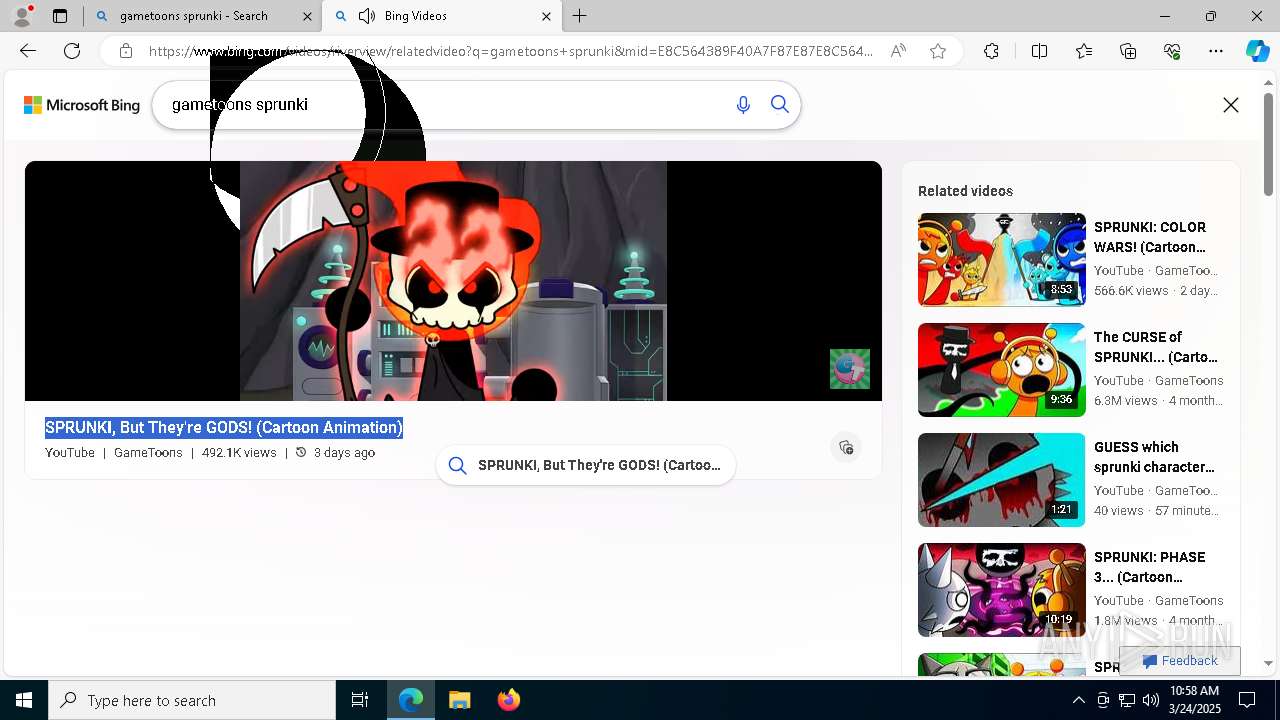Screen dimensions: 1280x720
Task: Open the tab actions menu icon
Action: pyautogui.click(x=60, y=16)
